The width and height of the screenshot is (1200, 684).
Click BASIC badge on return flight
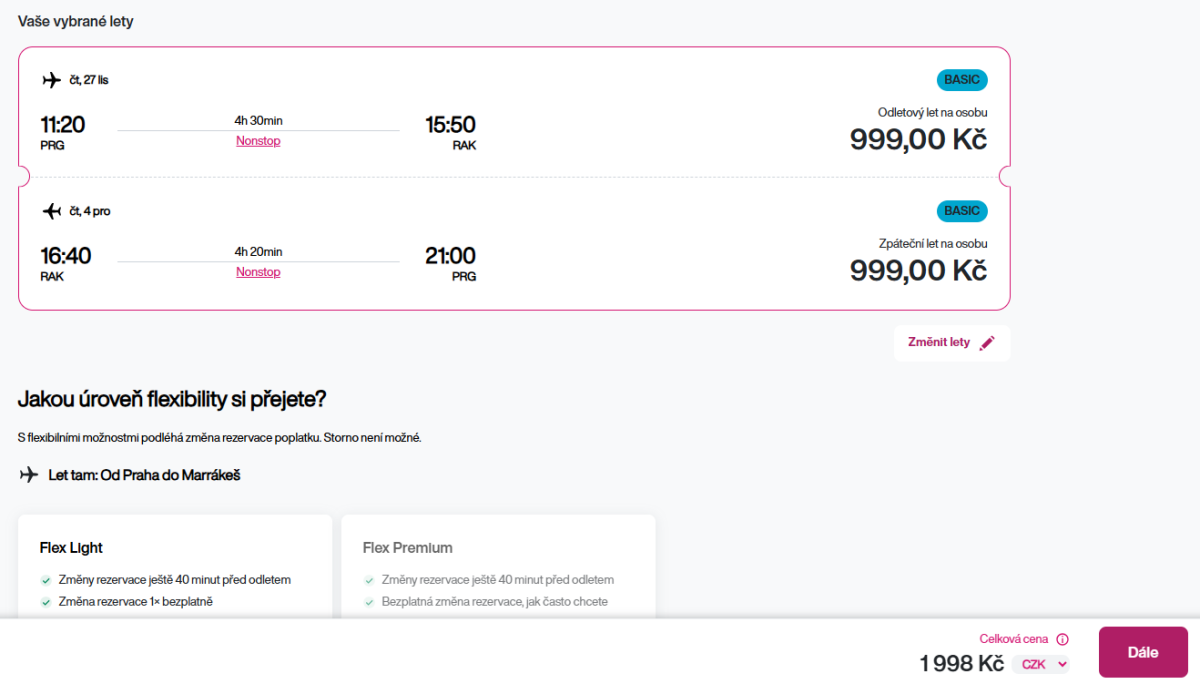pos(962,211)
